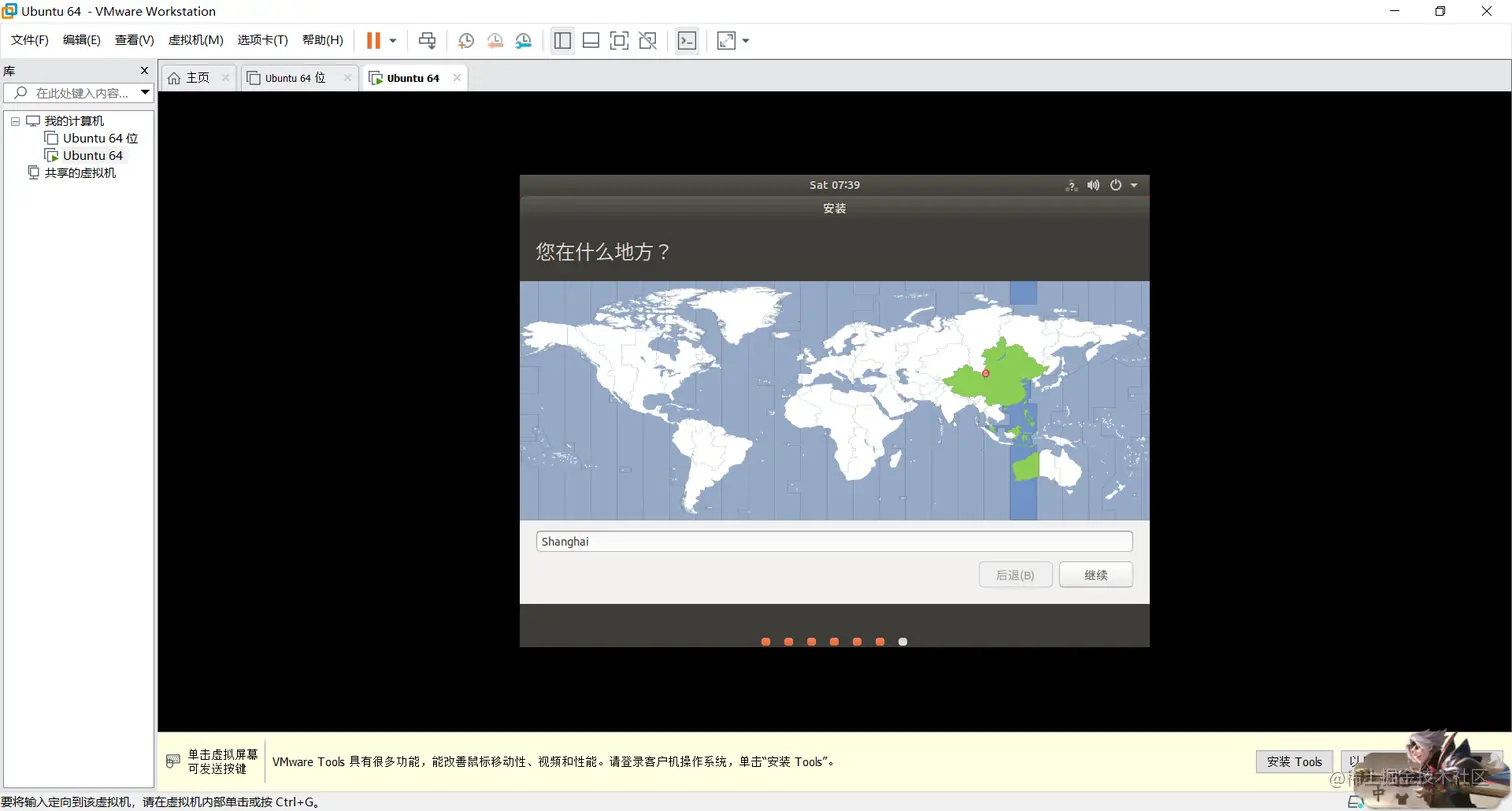Revert the VM to its previous snapshot
The width and height of the screenshot is (1512, 811).
pos(495,40)
